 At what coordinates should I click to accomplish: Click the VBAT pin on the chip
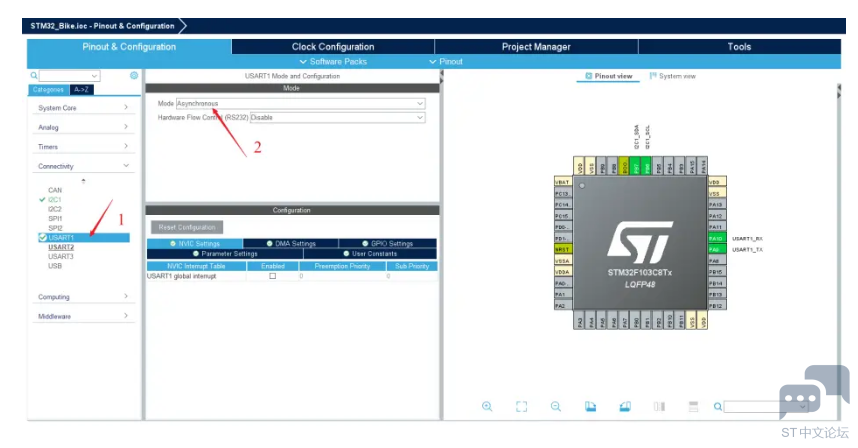[563, 182]
